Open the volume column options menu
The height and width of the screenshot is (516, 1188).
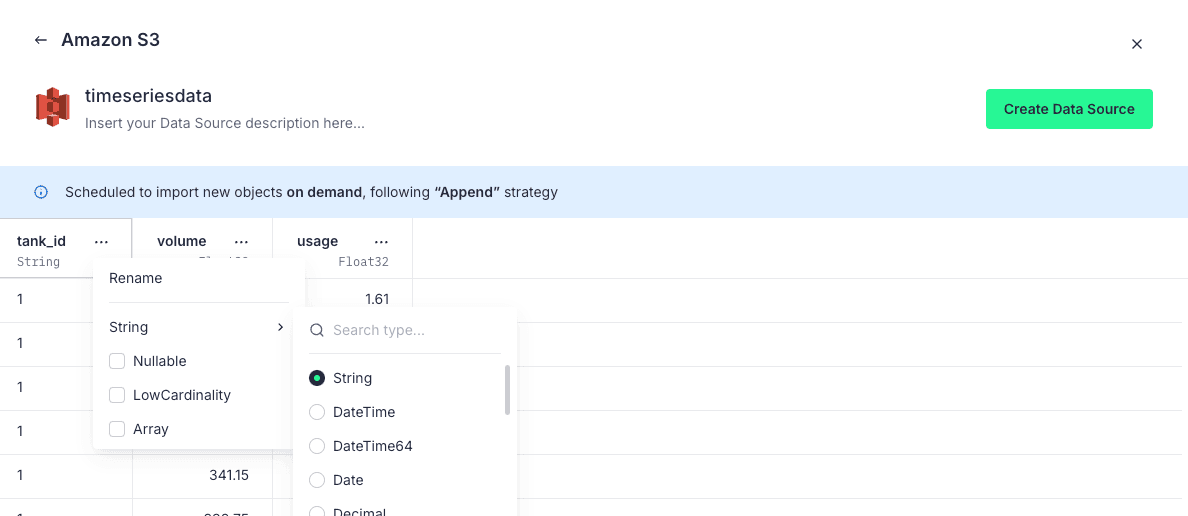click(241, 242)
